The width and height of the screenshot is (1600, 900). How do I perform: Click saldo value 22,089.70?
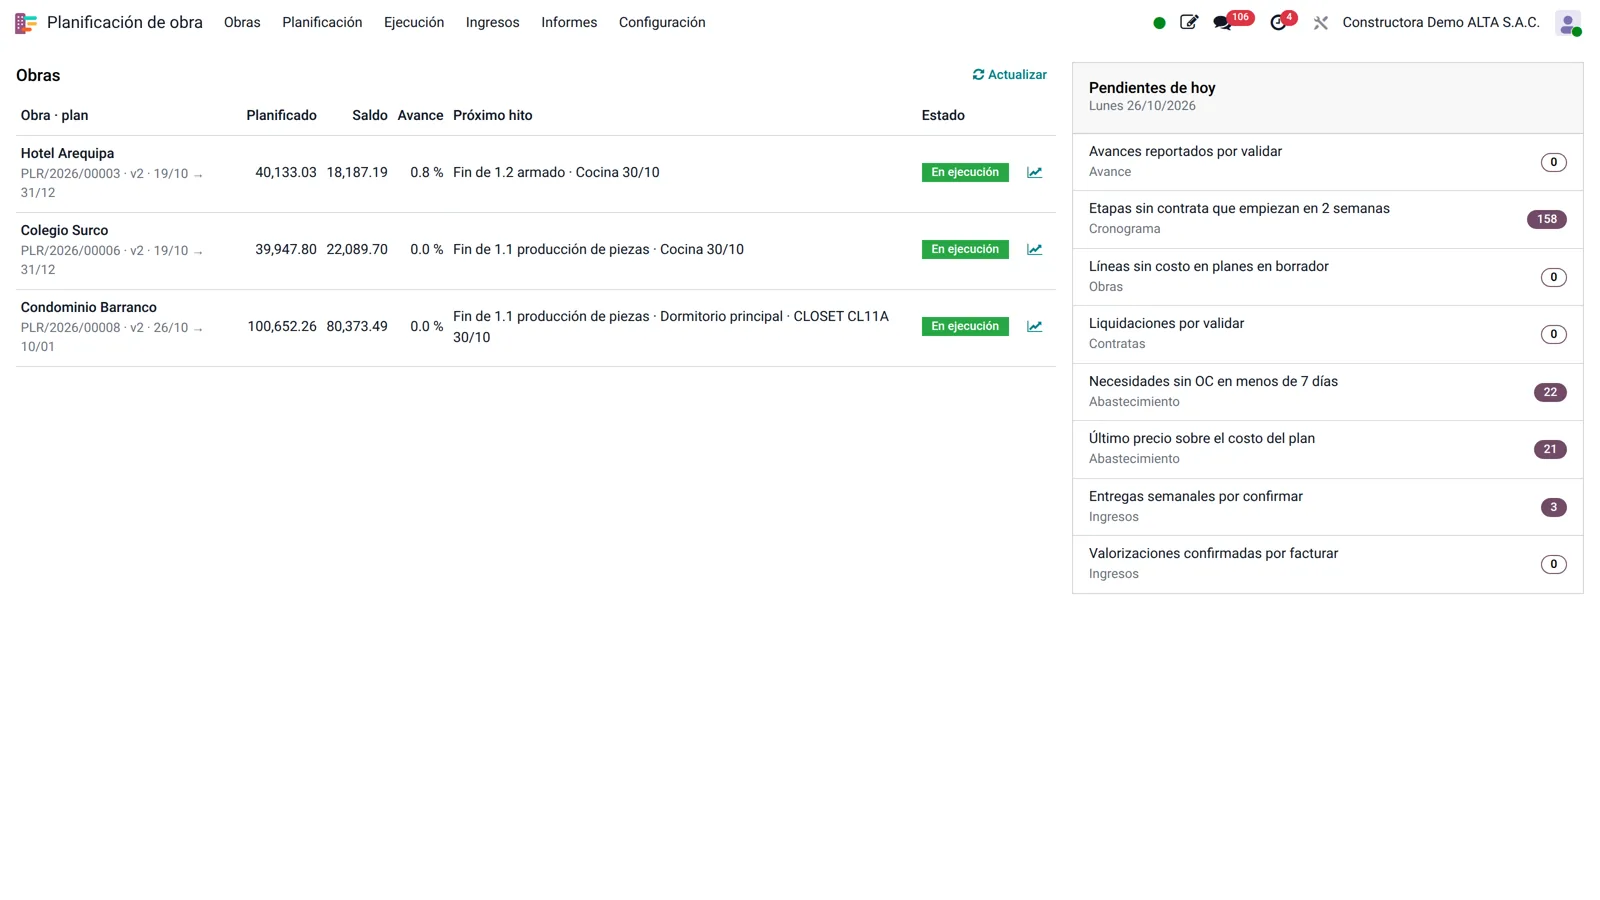357,250
